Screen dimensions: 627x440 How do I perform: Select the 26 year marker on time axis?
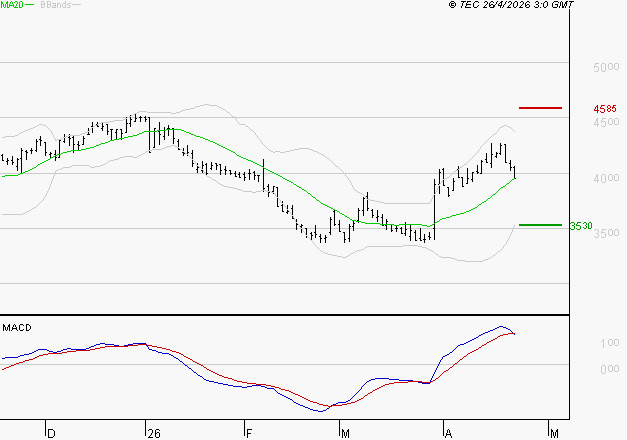pyautogui.click(x=154, y=434)
